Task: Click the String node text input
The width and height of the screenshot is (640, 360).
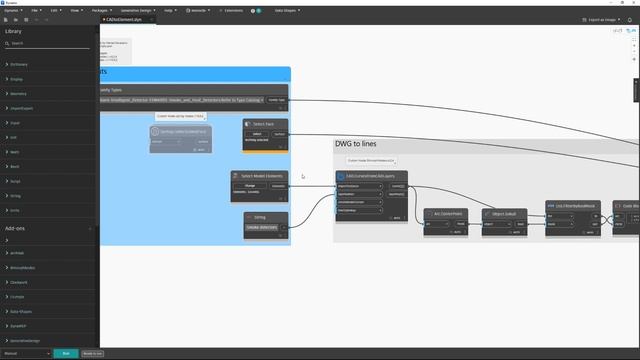Action: point(262,227)
